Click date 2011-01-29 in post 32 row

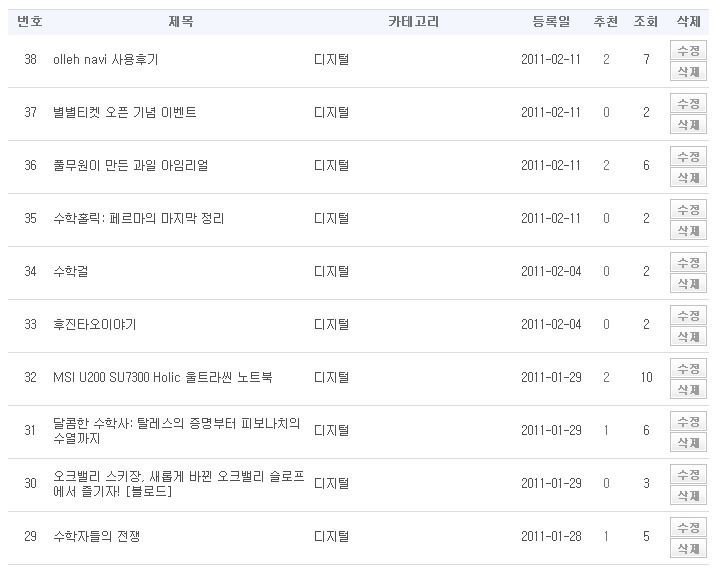pyautogui.click(x=551, y=377)
